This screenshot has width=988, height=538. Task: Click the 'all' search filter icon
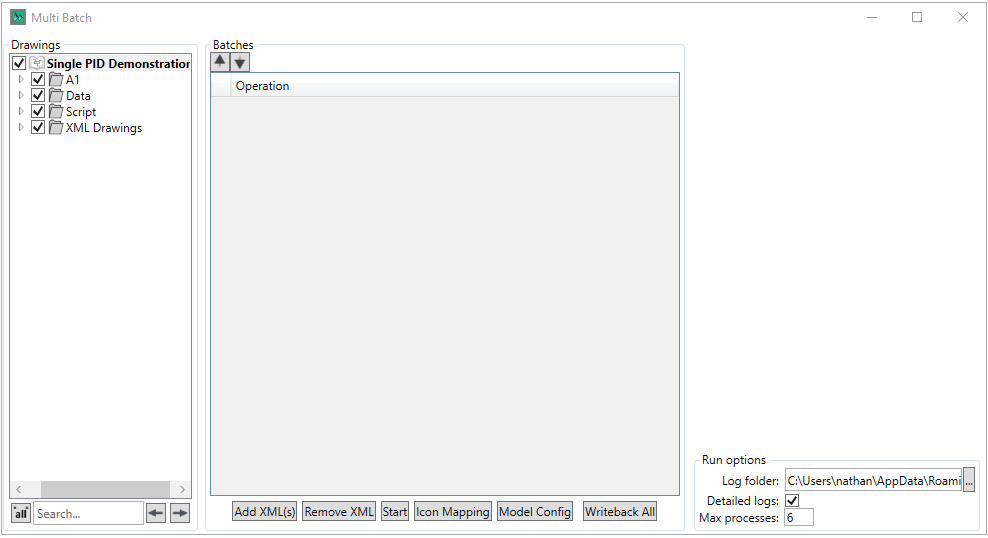click(x=20, y=513)
